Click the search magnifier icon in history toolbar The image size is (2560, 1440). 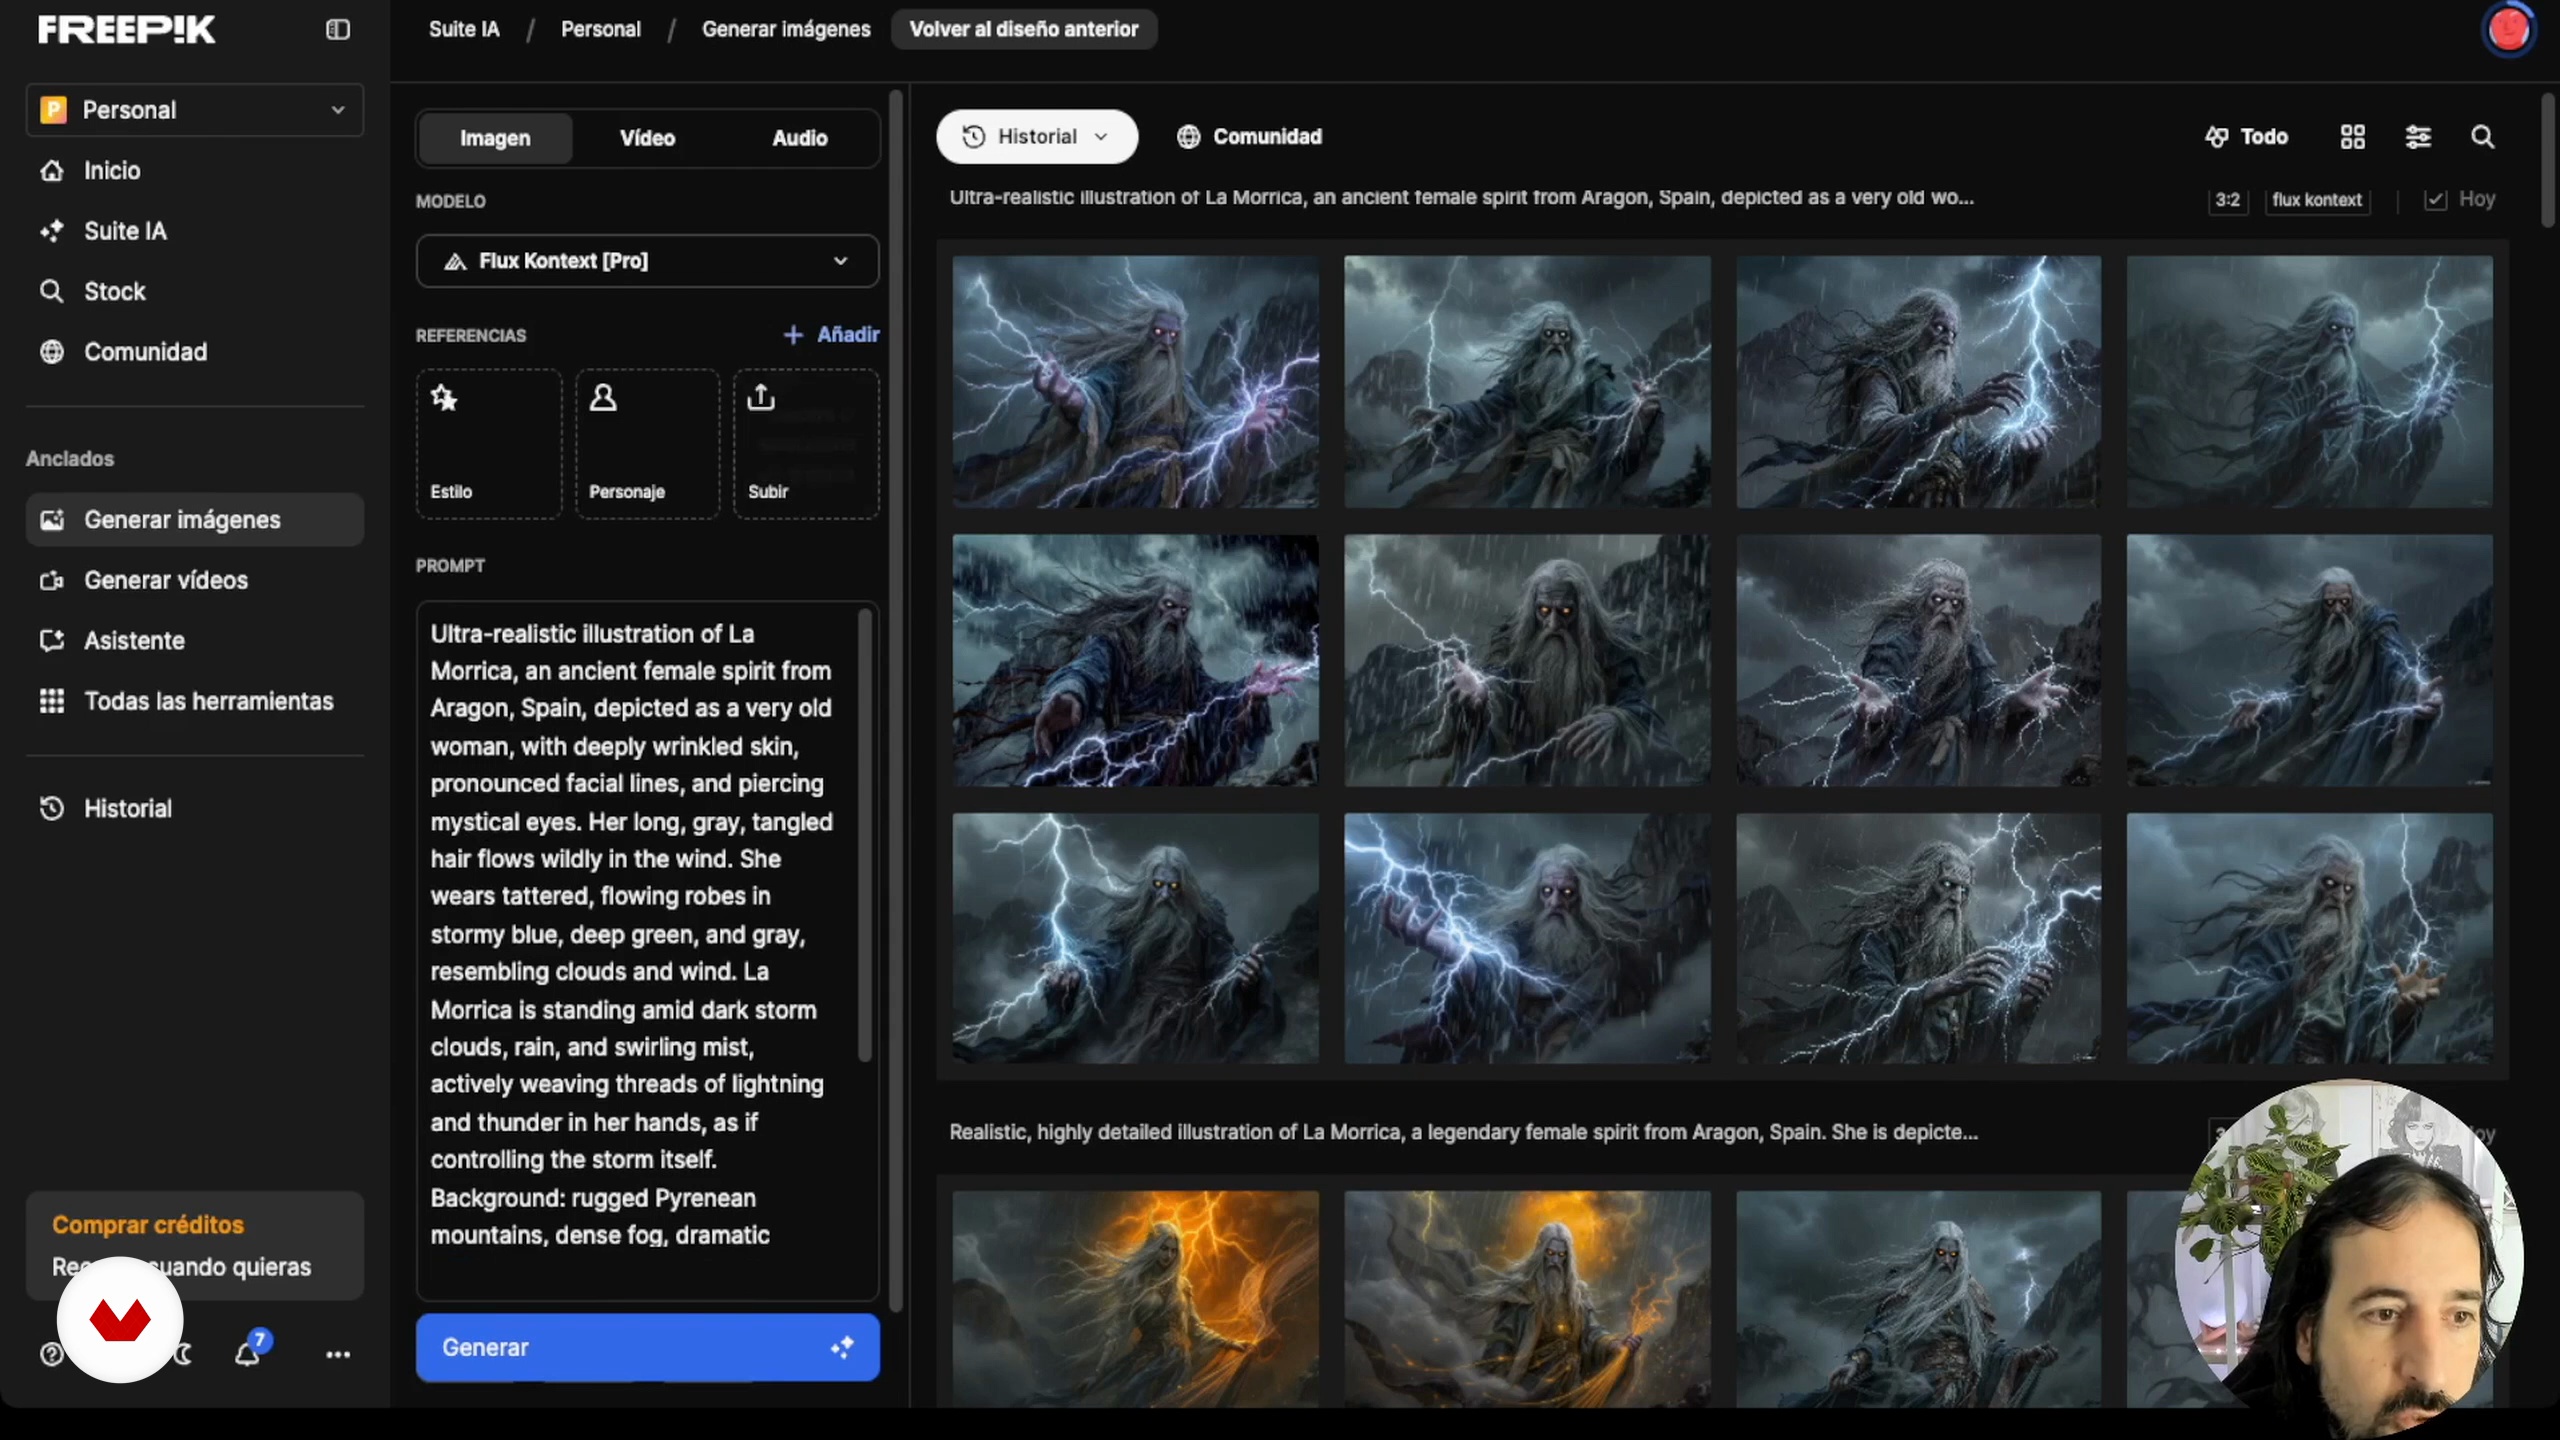(x=2482, y=137)
